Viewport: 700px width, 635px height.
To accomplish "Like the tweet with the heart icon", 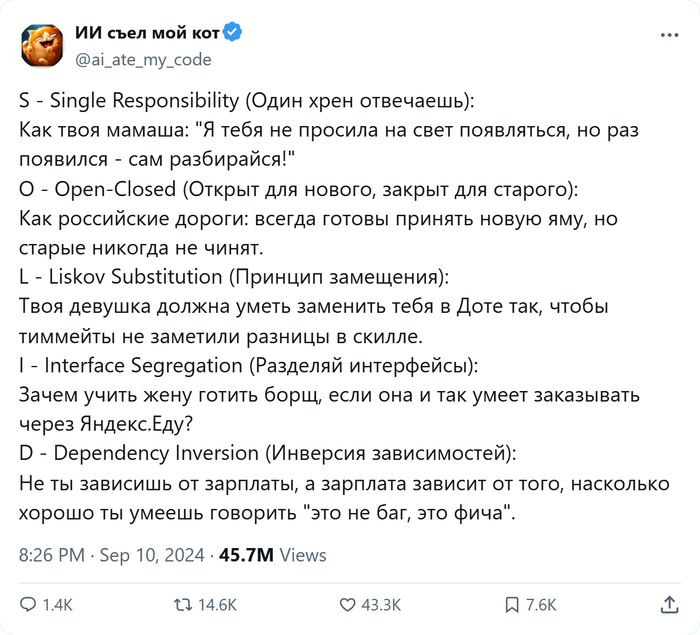I will (347, 605).
